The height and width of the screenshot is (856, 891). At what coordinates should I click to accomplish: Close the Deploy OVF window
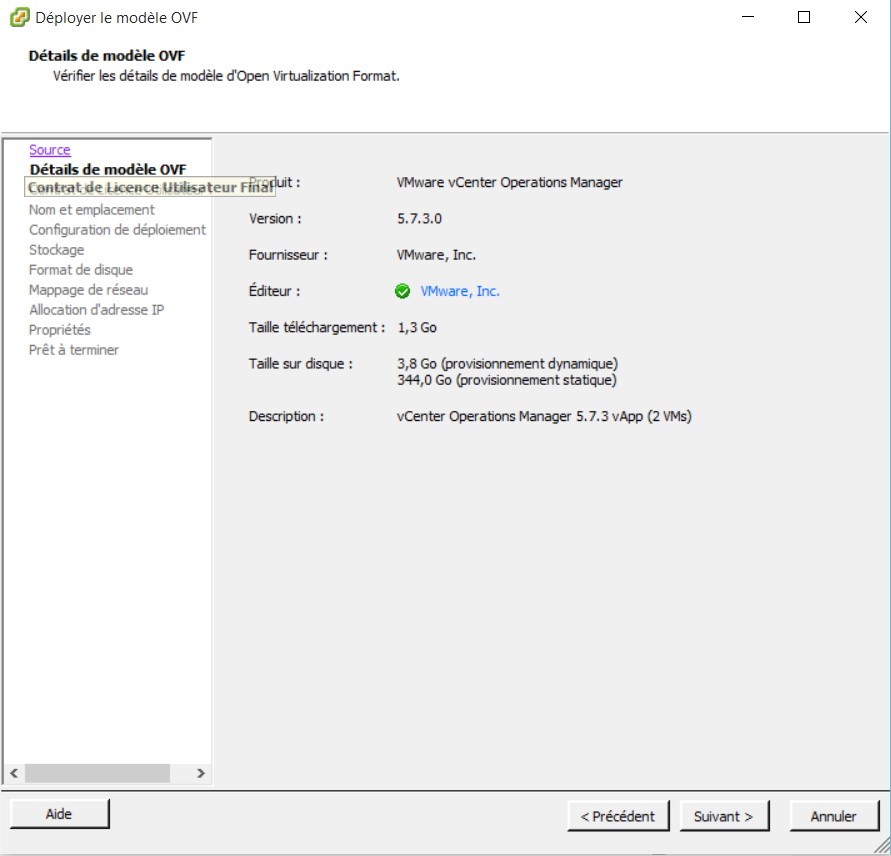click(x=860, y=17)
